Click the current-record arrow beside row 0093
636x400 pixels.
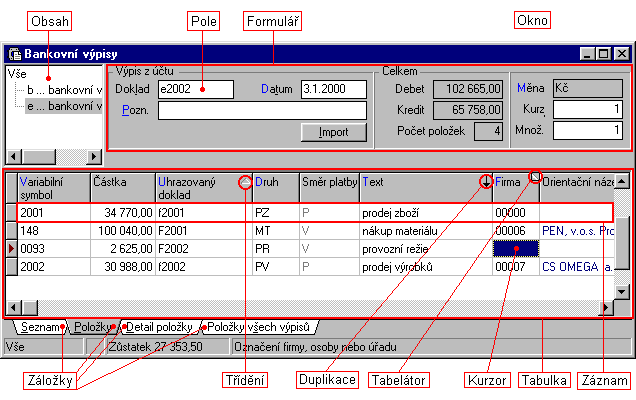click(x=11, y=249)
